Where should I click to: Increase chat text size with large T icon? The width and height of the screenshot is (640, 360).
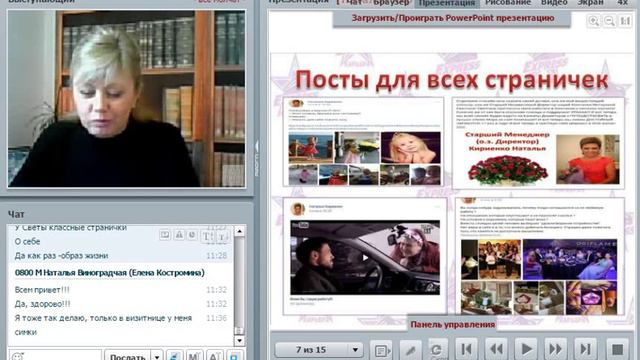(x=207, y=236)
